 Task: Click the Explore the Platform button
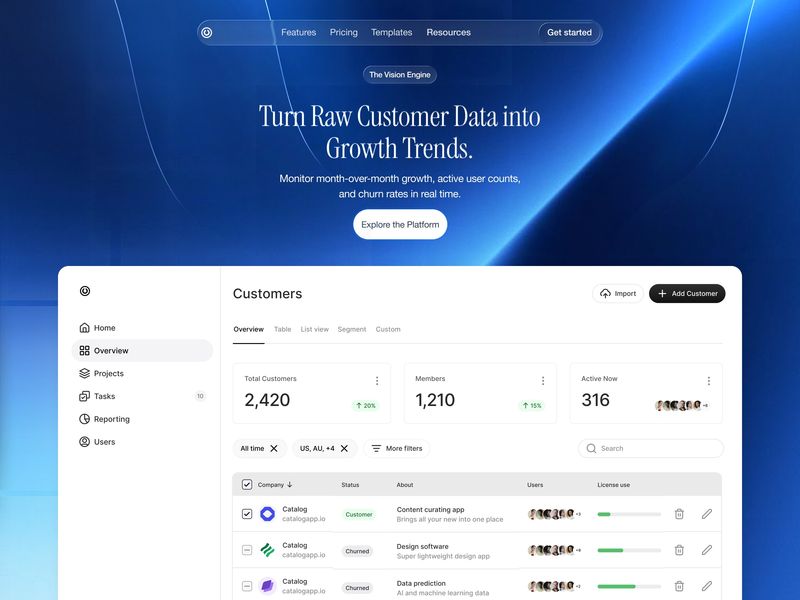coord(400,224)
